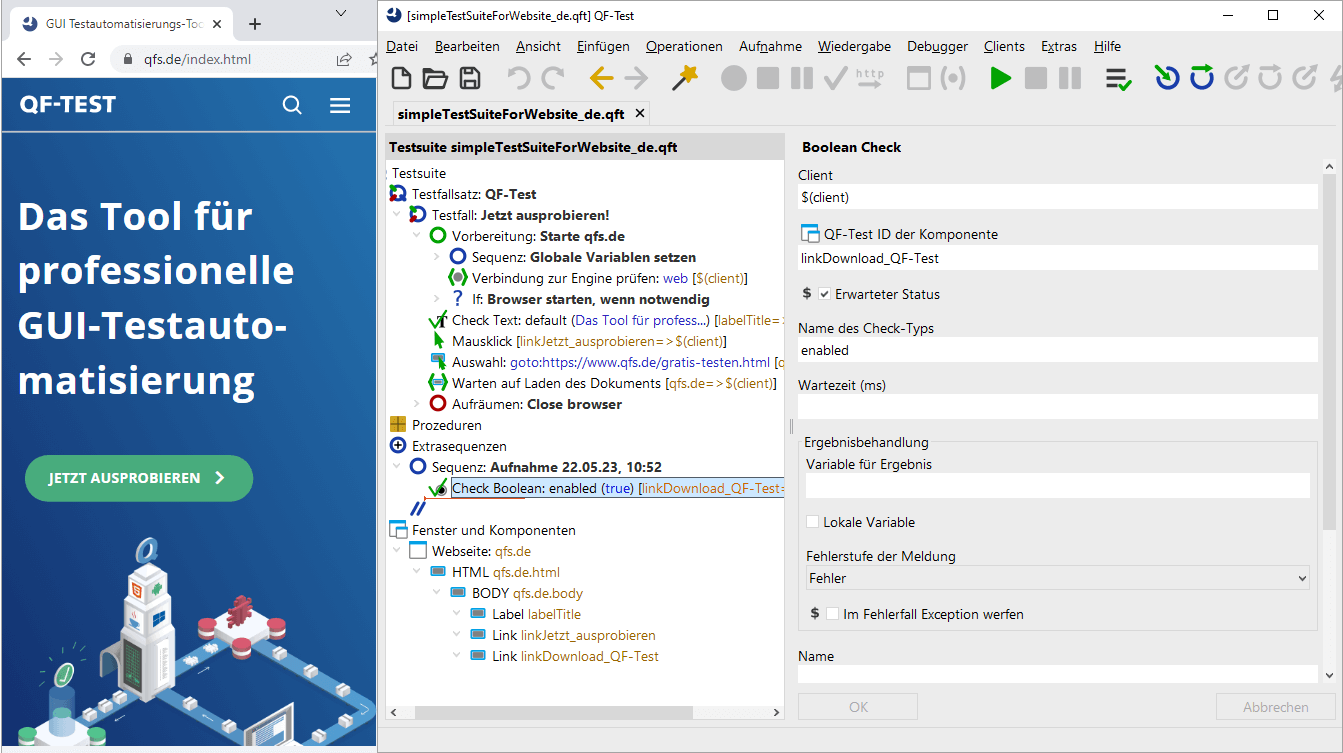Collapse the Webseite qfs.de node
1343x753 pixels.
[x=397, y=551]
